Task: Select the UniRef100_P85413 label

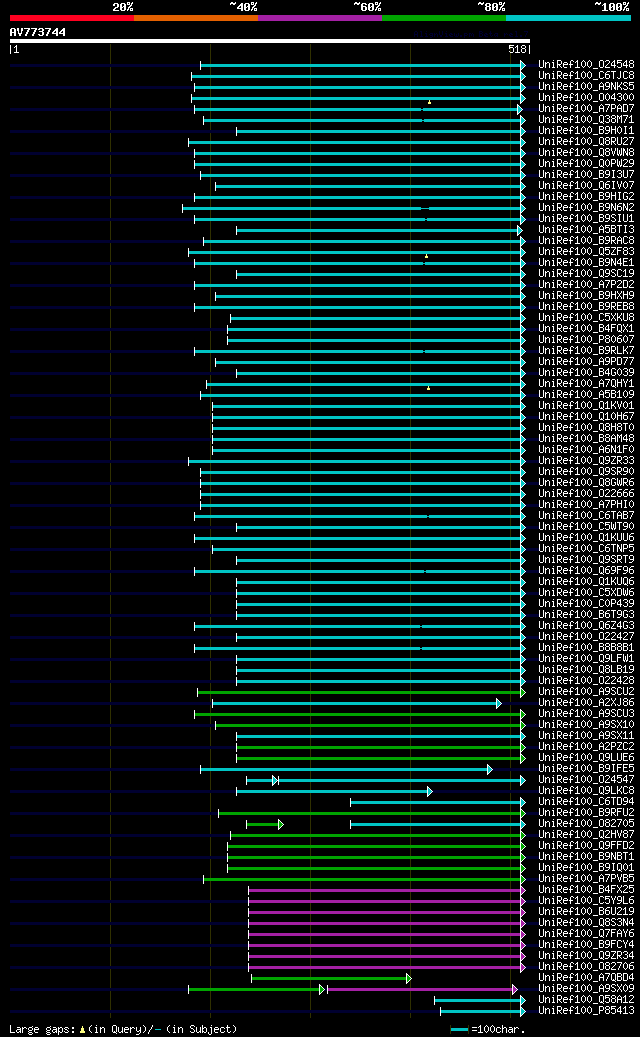Action: (586, 1011)
